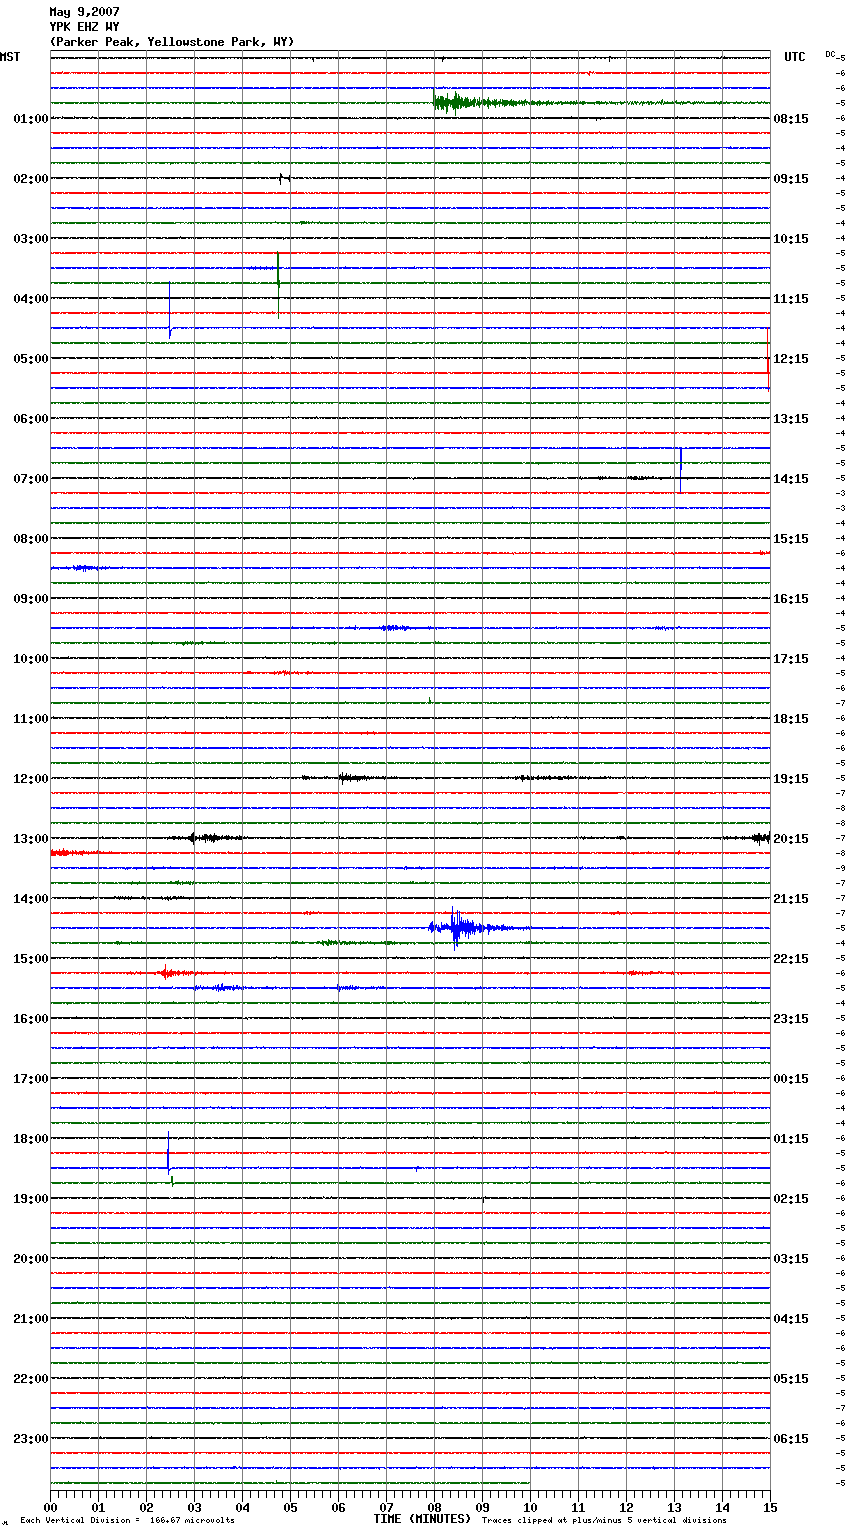Viewport: 850px width, 1534px height.
Task: Click the 14:15 UTC time label
Action: point(791,479)
